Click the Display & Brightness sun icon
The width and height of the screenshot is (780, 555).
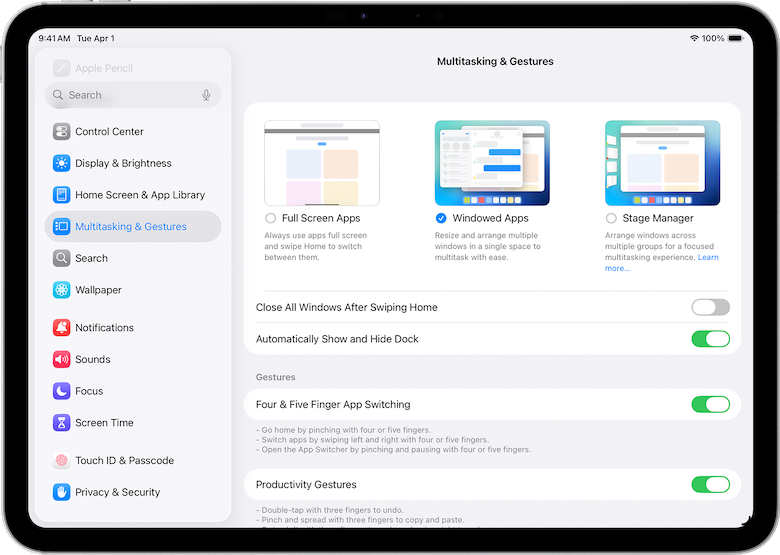[x=62, y=163]
